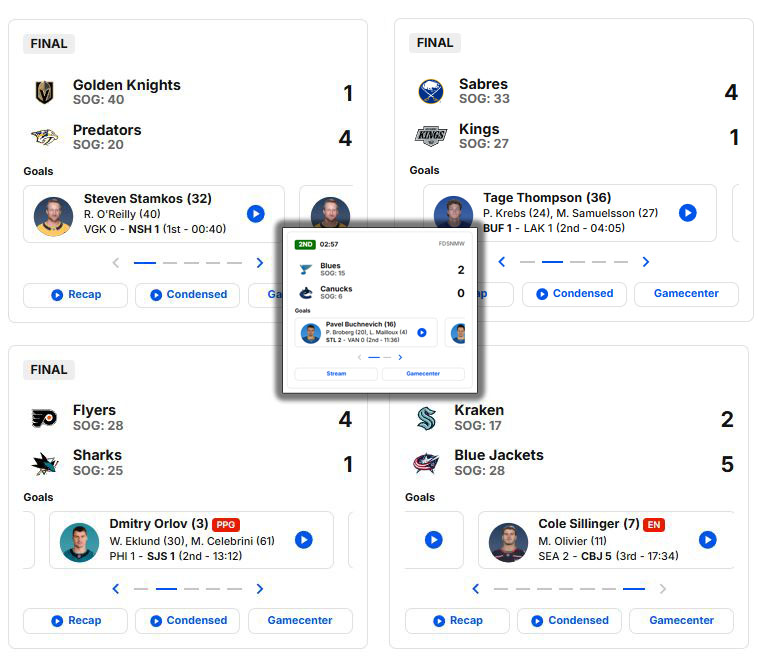
Task: Open Condensed game for Golden Knights vs Predators
Action: click(188, 295)
